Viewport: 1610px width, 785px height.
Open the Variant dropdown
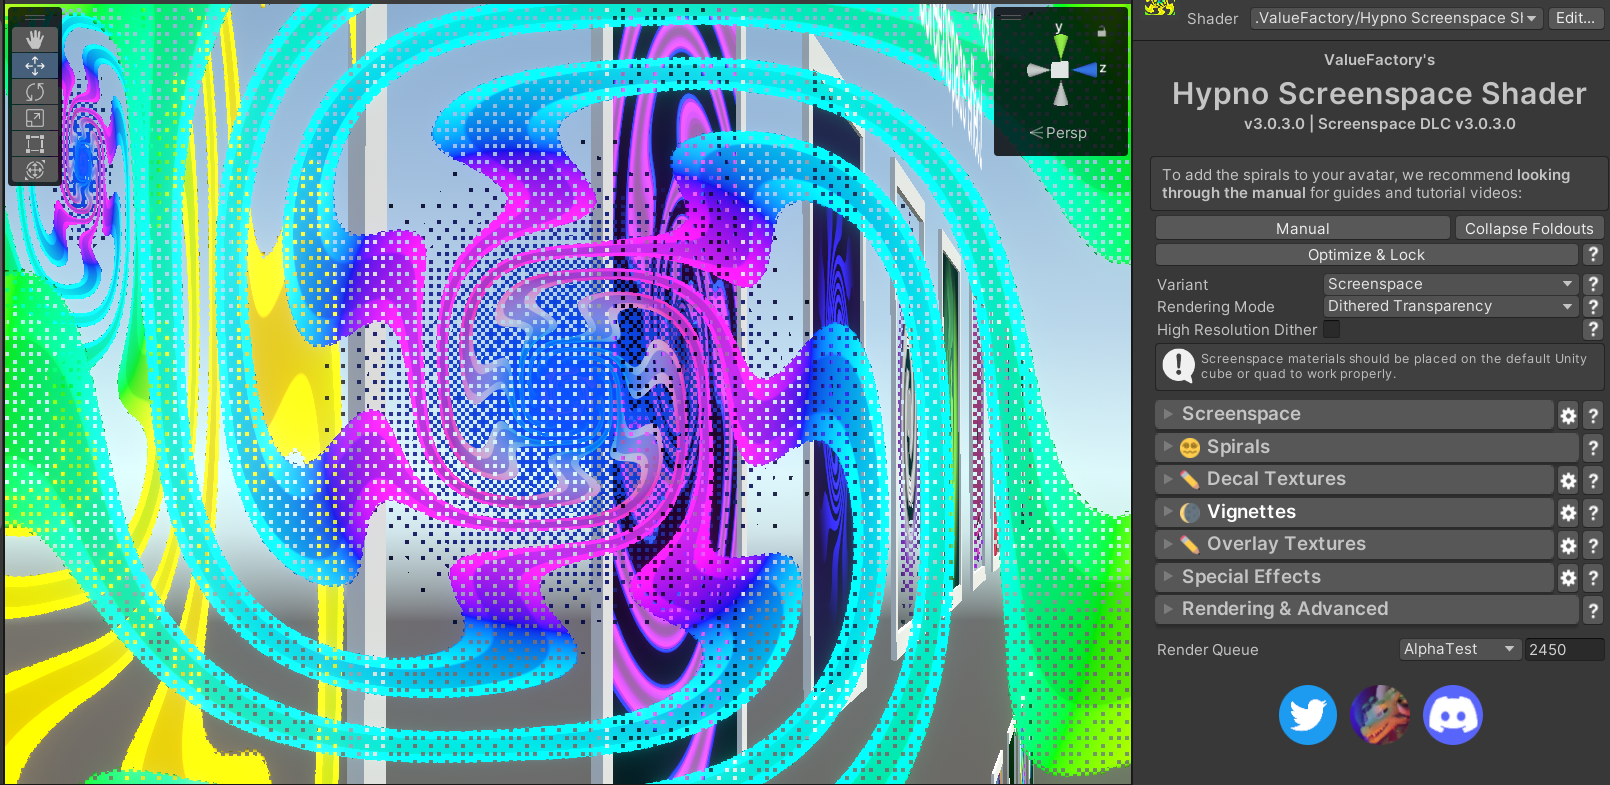pos(1450,284)
